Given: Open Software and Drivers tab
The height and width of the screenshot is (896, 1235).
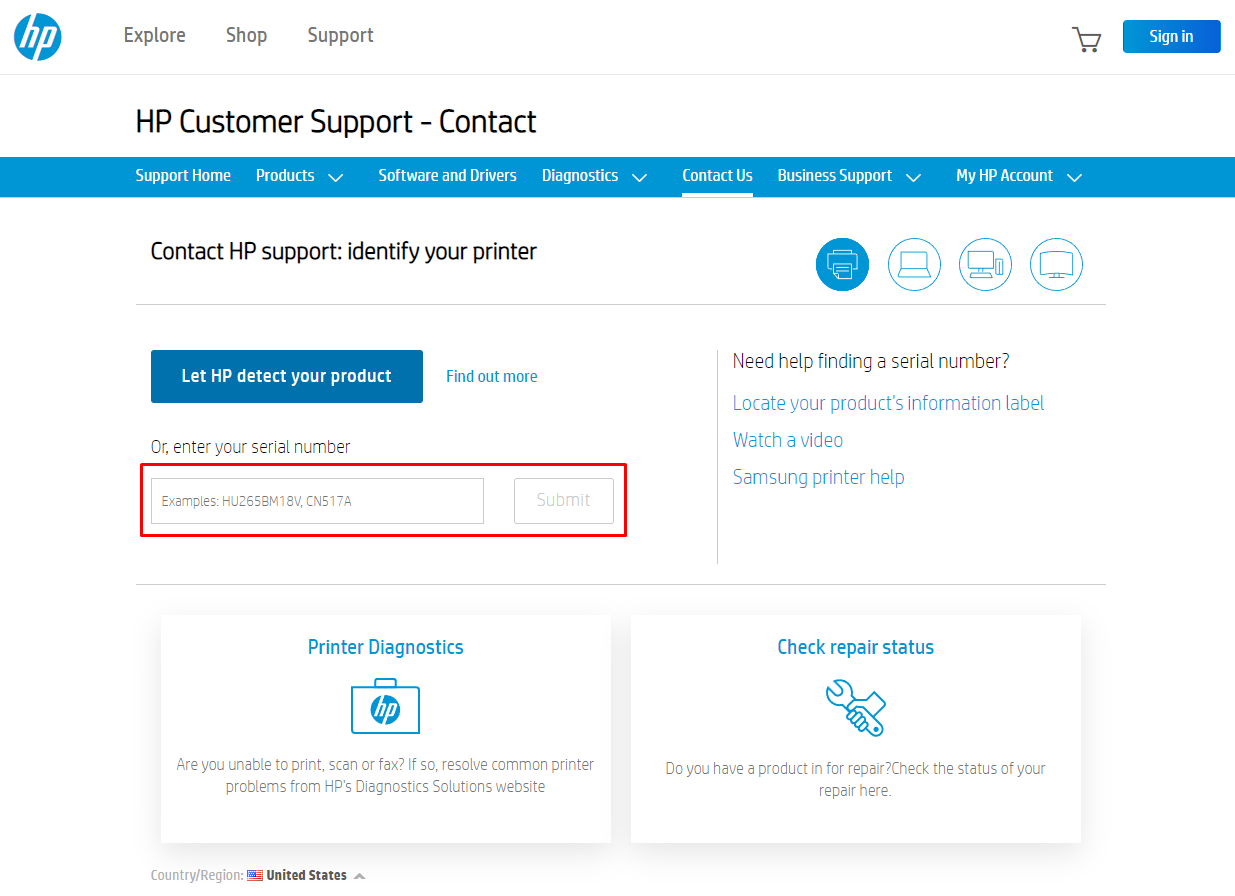Looking at the screenshot, I should (x=447, y=176).
